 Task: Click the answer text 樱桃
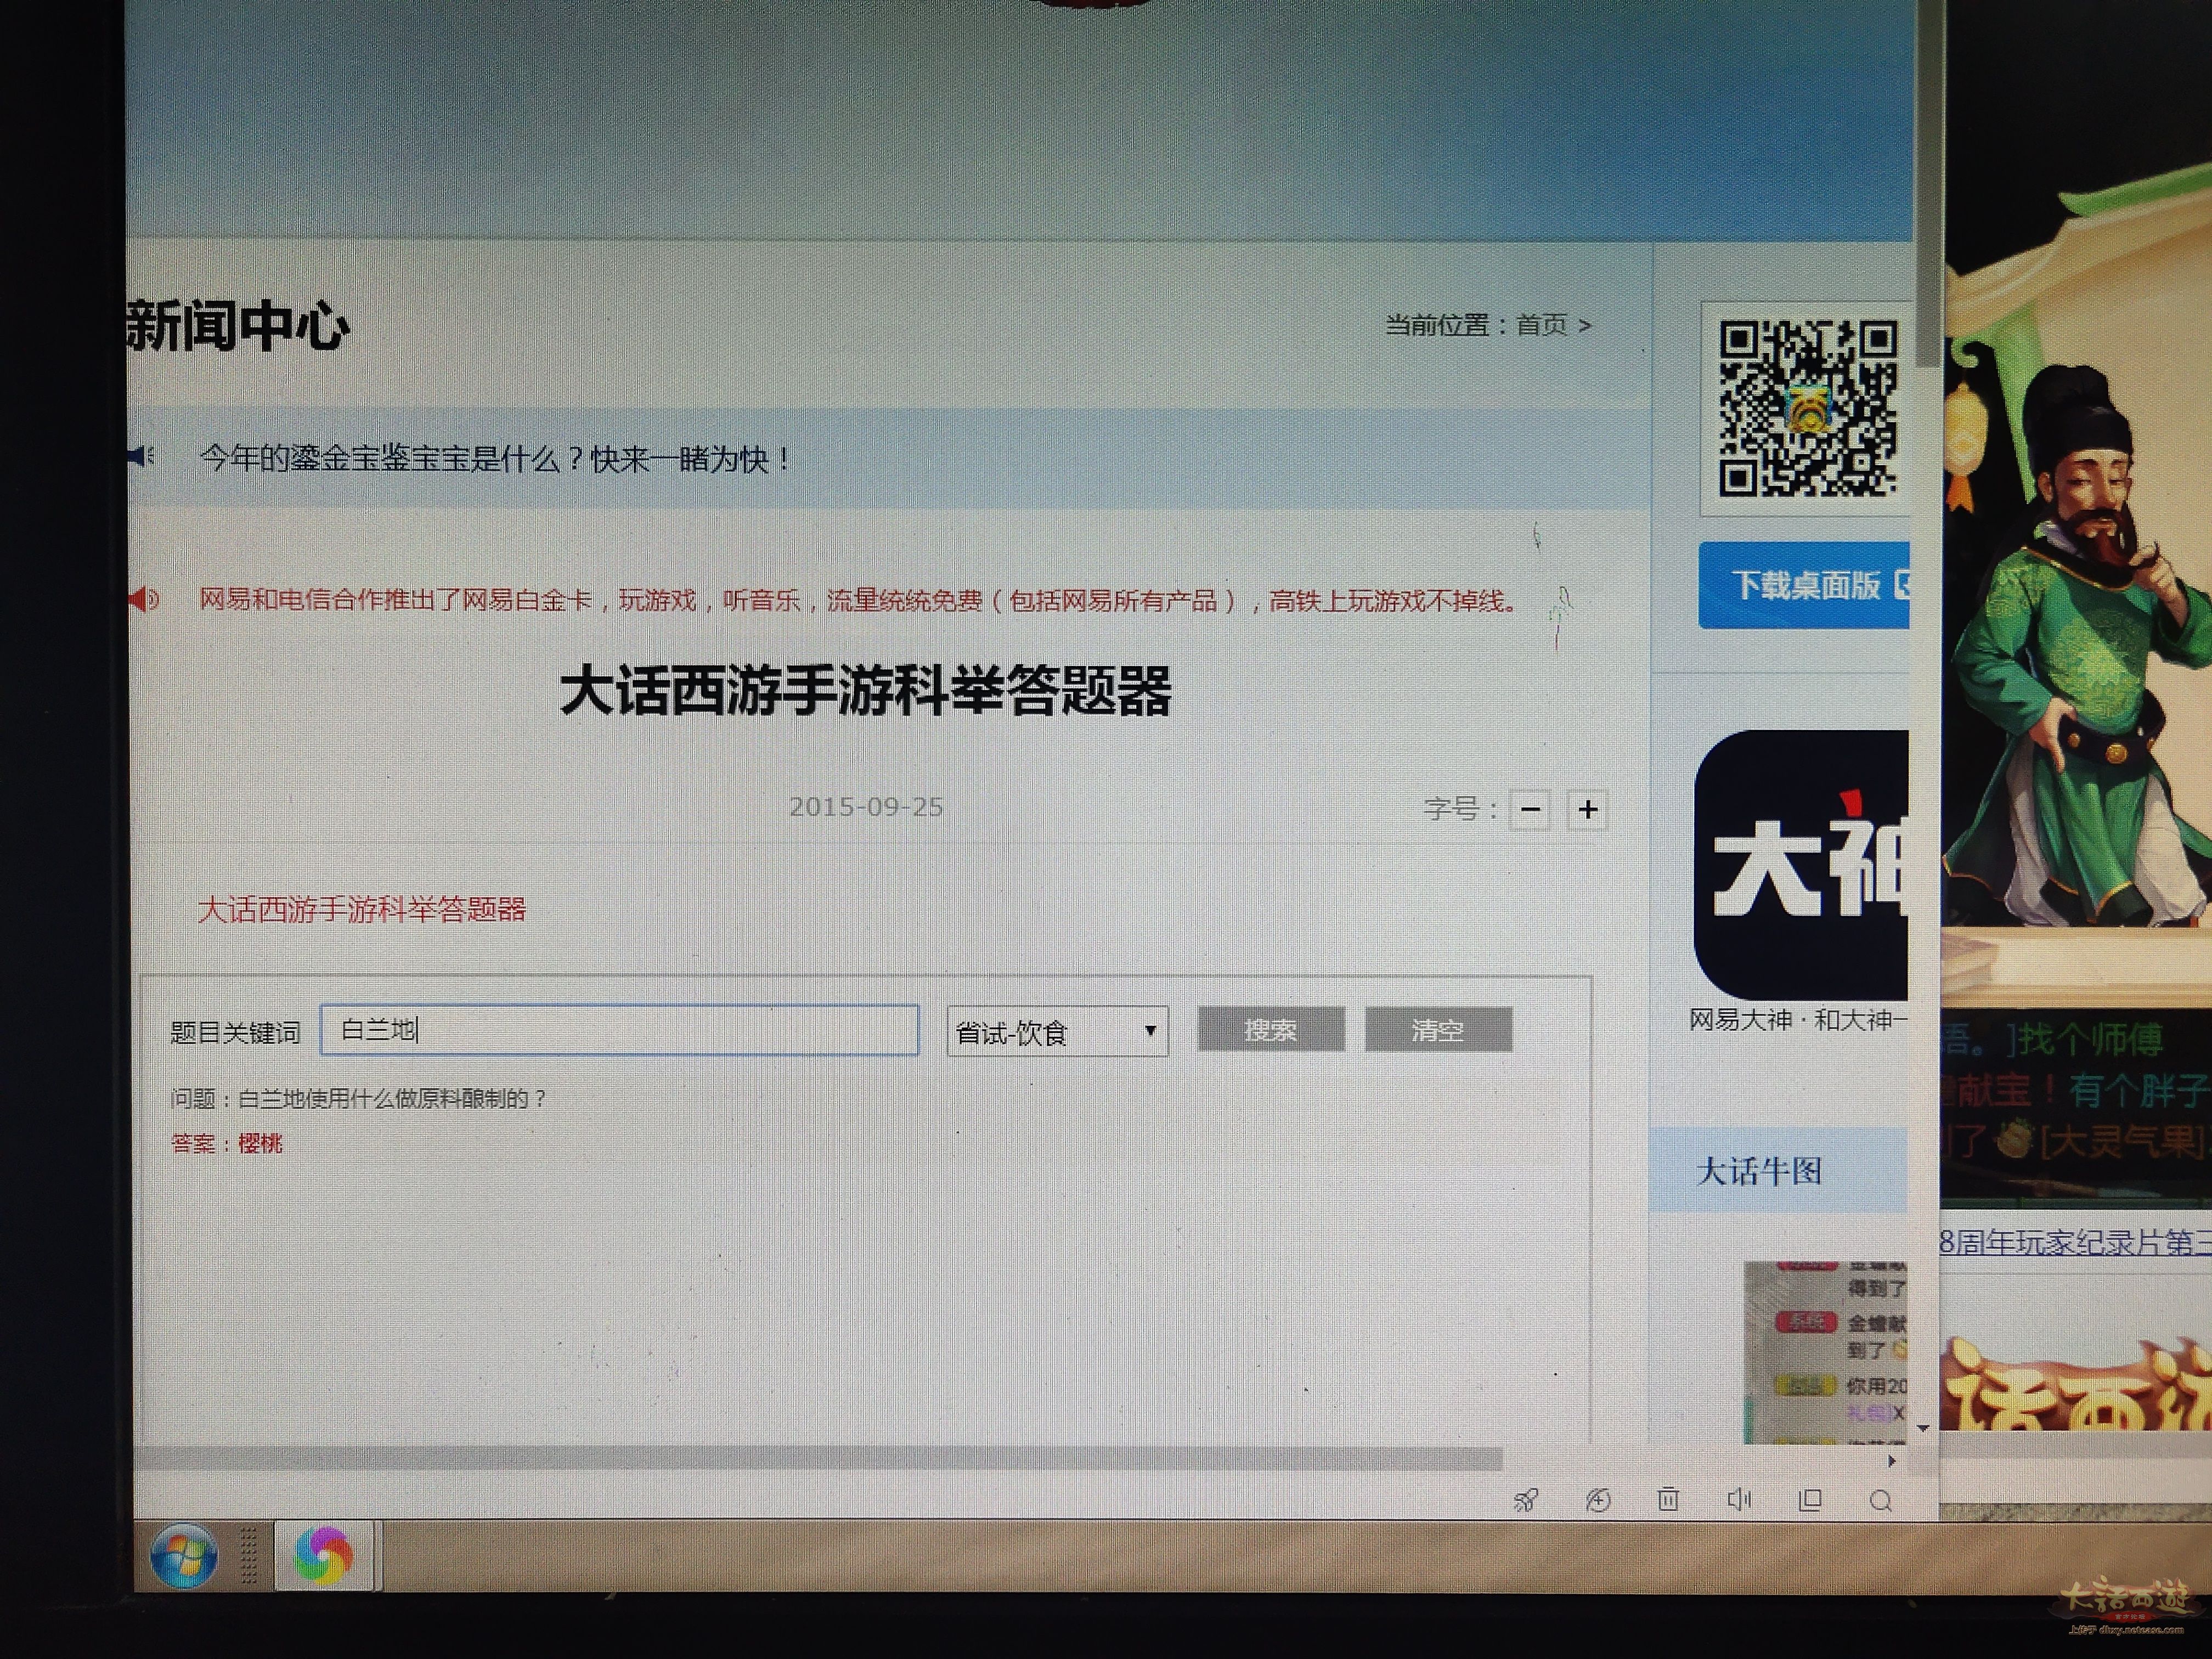point(261,1143)
